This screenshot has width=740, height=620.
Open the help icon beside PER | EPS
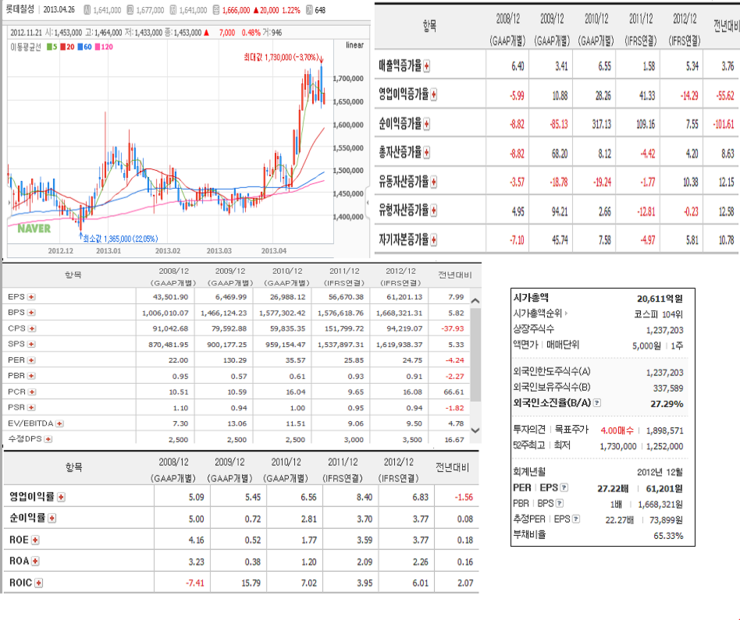(x=564, y=487)
